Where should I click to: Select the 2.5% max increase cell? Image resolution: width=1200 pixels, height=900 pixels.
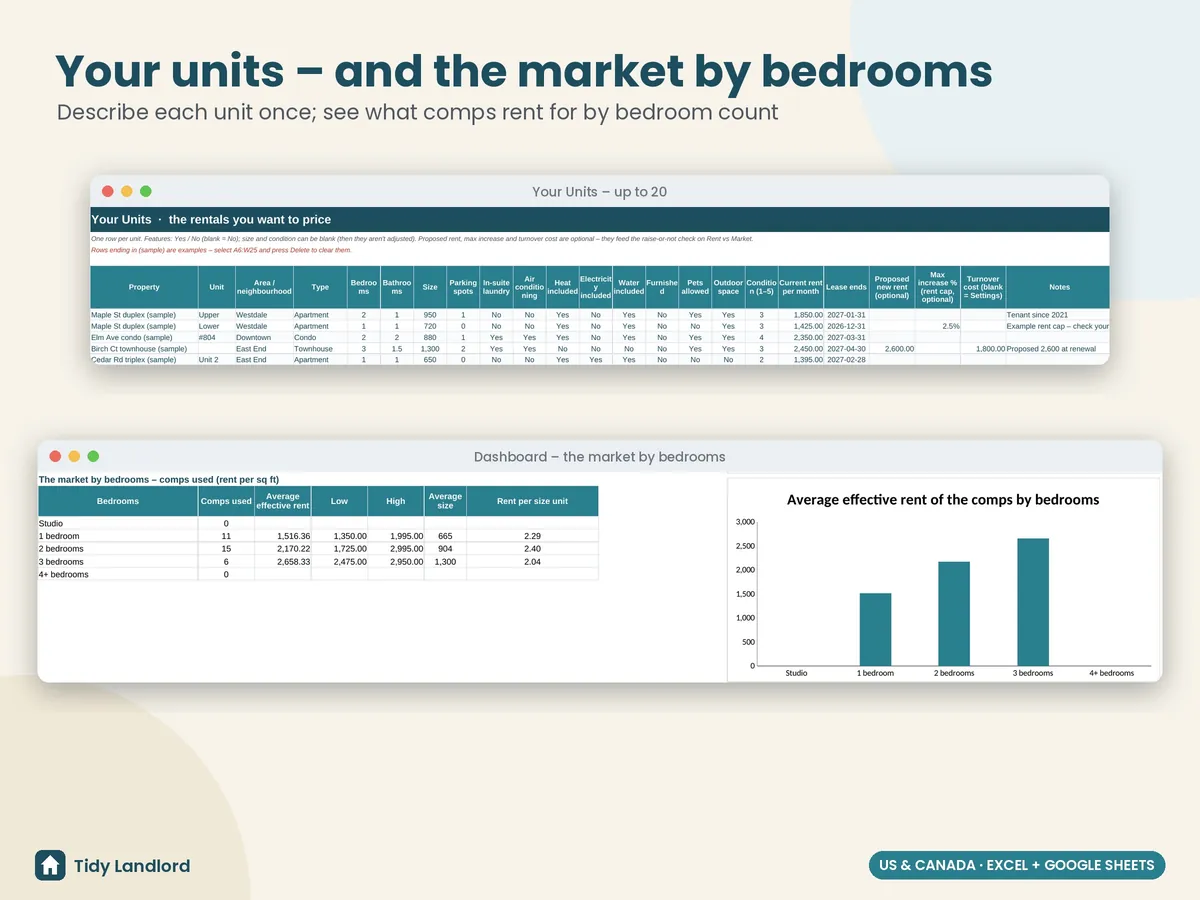(937, 326)
